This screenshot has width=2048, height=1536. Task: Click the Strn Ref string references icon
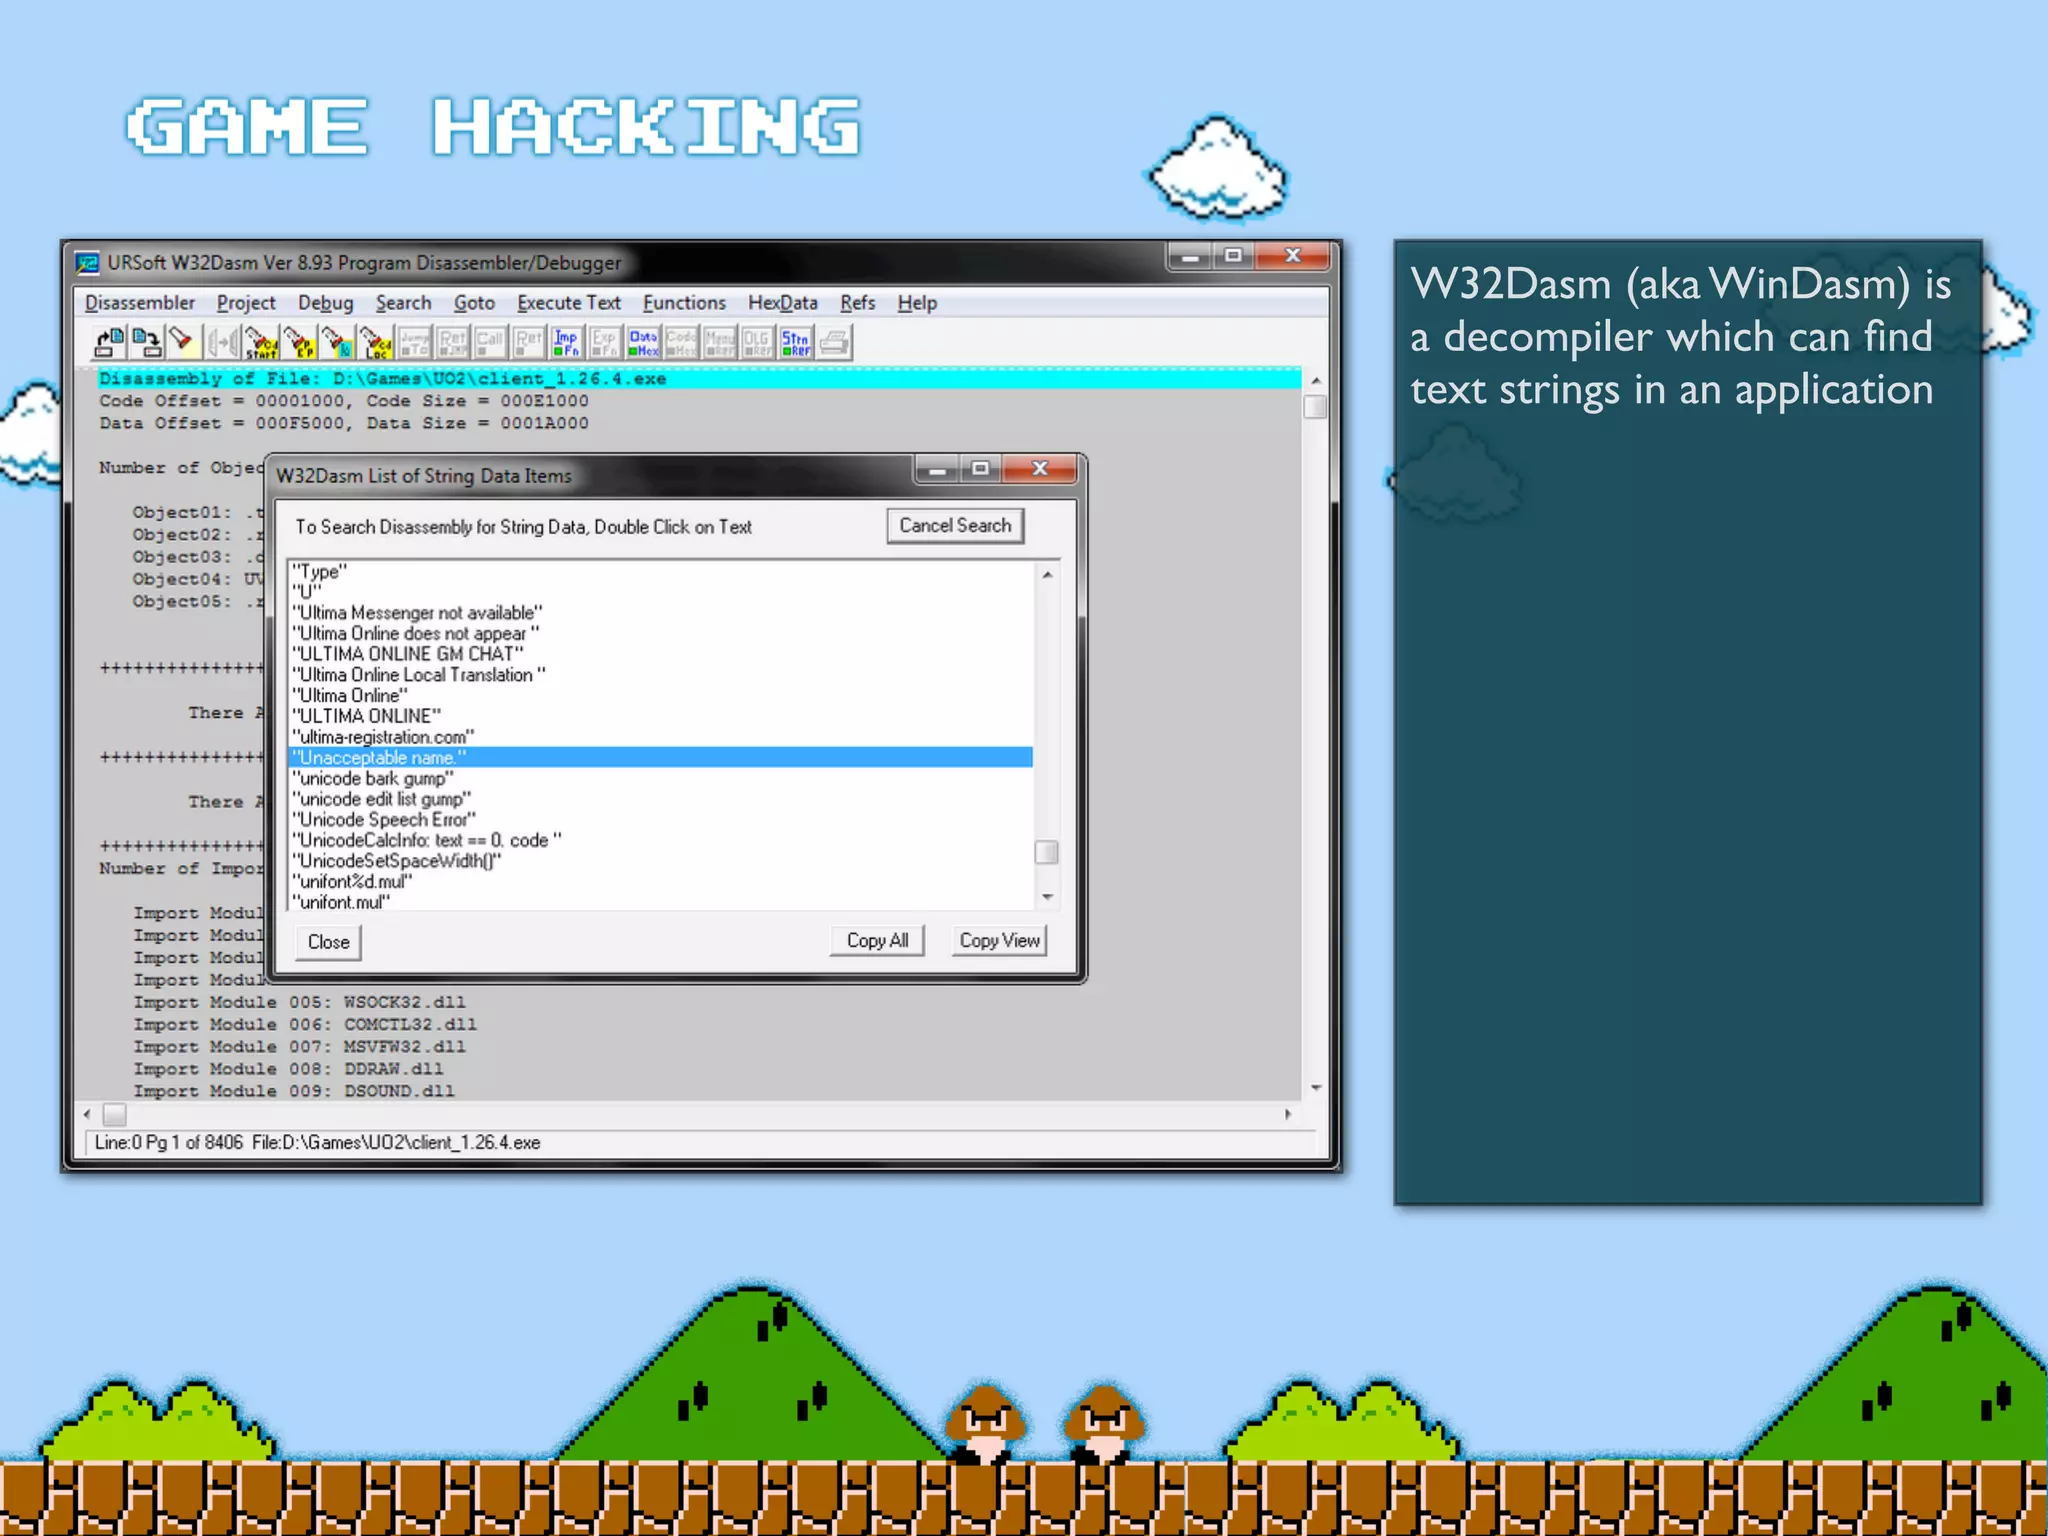coord(796,343)
